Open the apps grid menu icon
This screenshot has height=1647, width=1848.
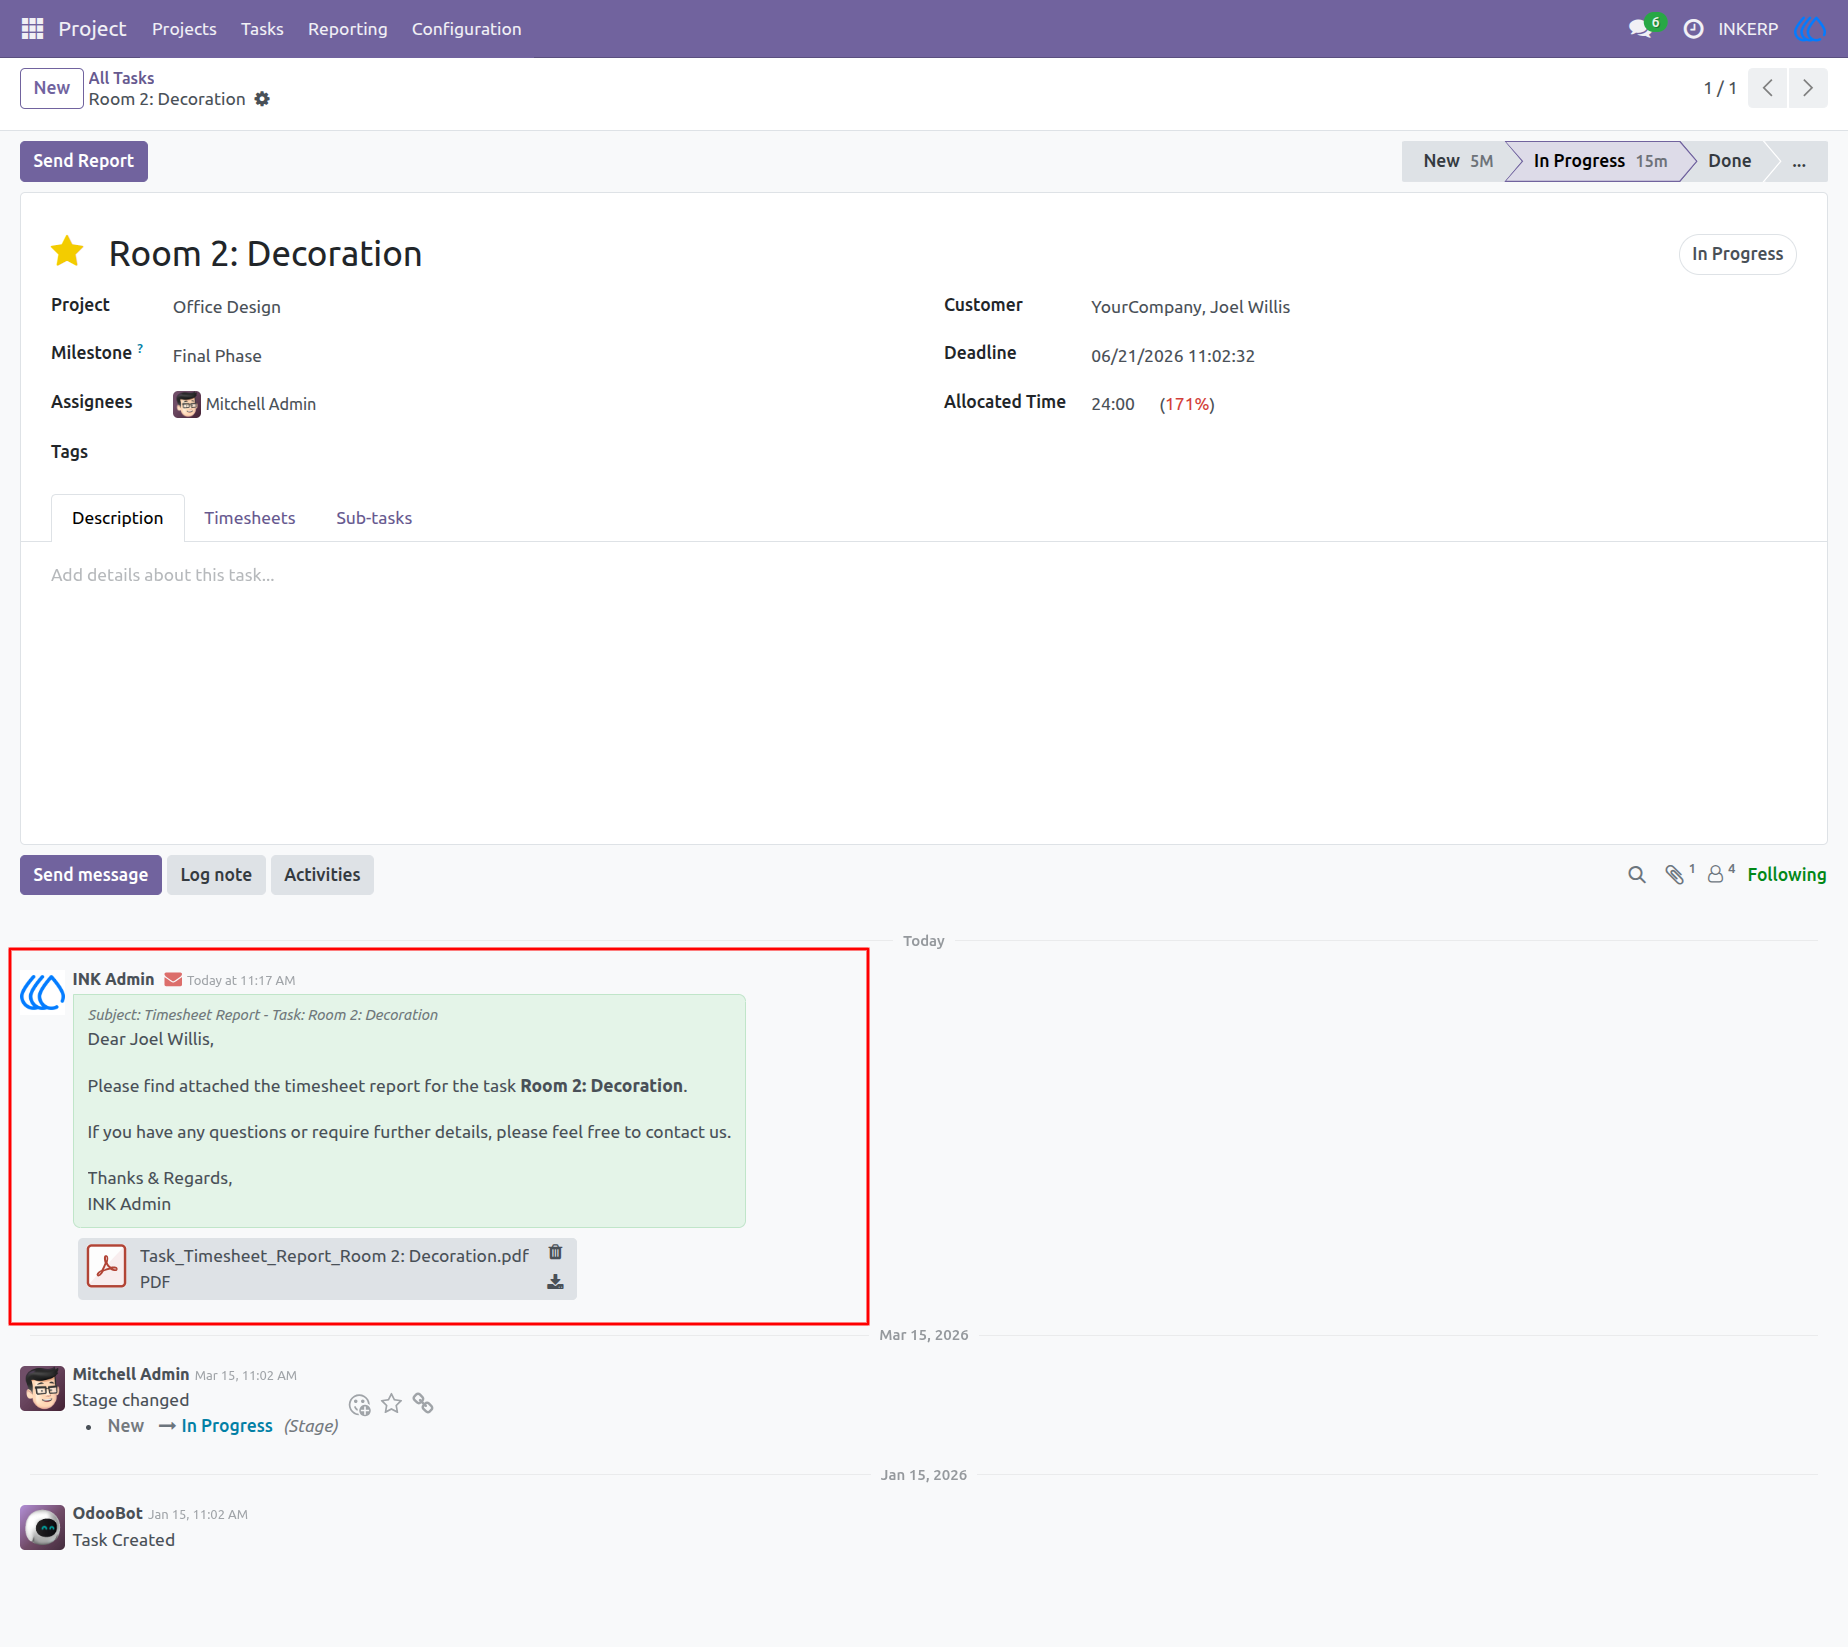pos(32,29)
